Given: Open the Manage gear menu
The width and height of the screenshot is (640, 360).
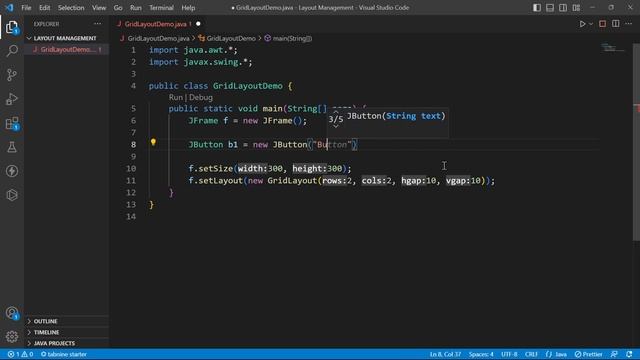Looking at the screenshot, I should coord(12,336).
